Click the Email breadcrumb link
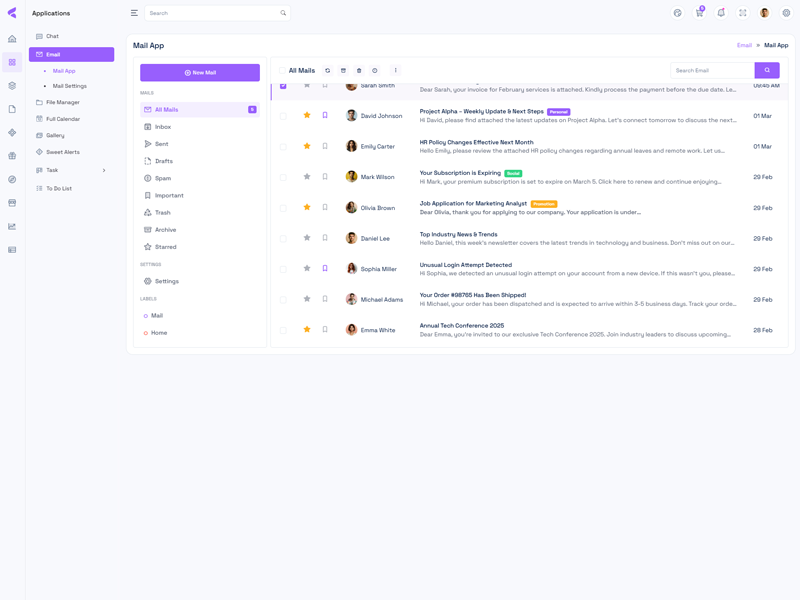 pyautogui.click(x=744, y=45)
